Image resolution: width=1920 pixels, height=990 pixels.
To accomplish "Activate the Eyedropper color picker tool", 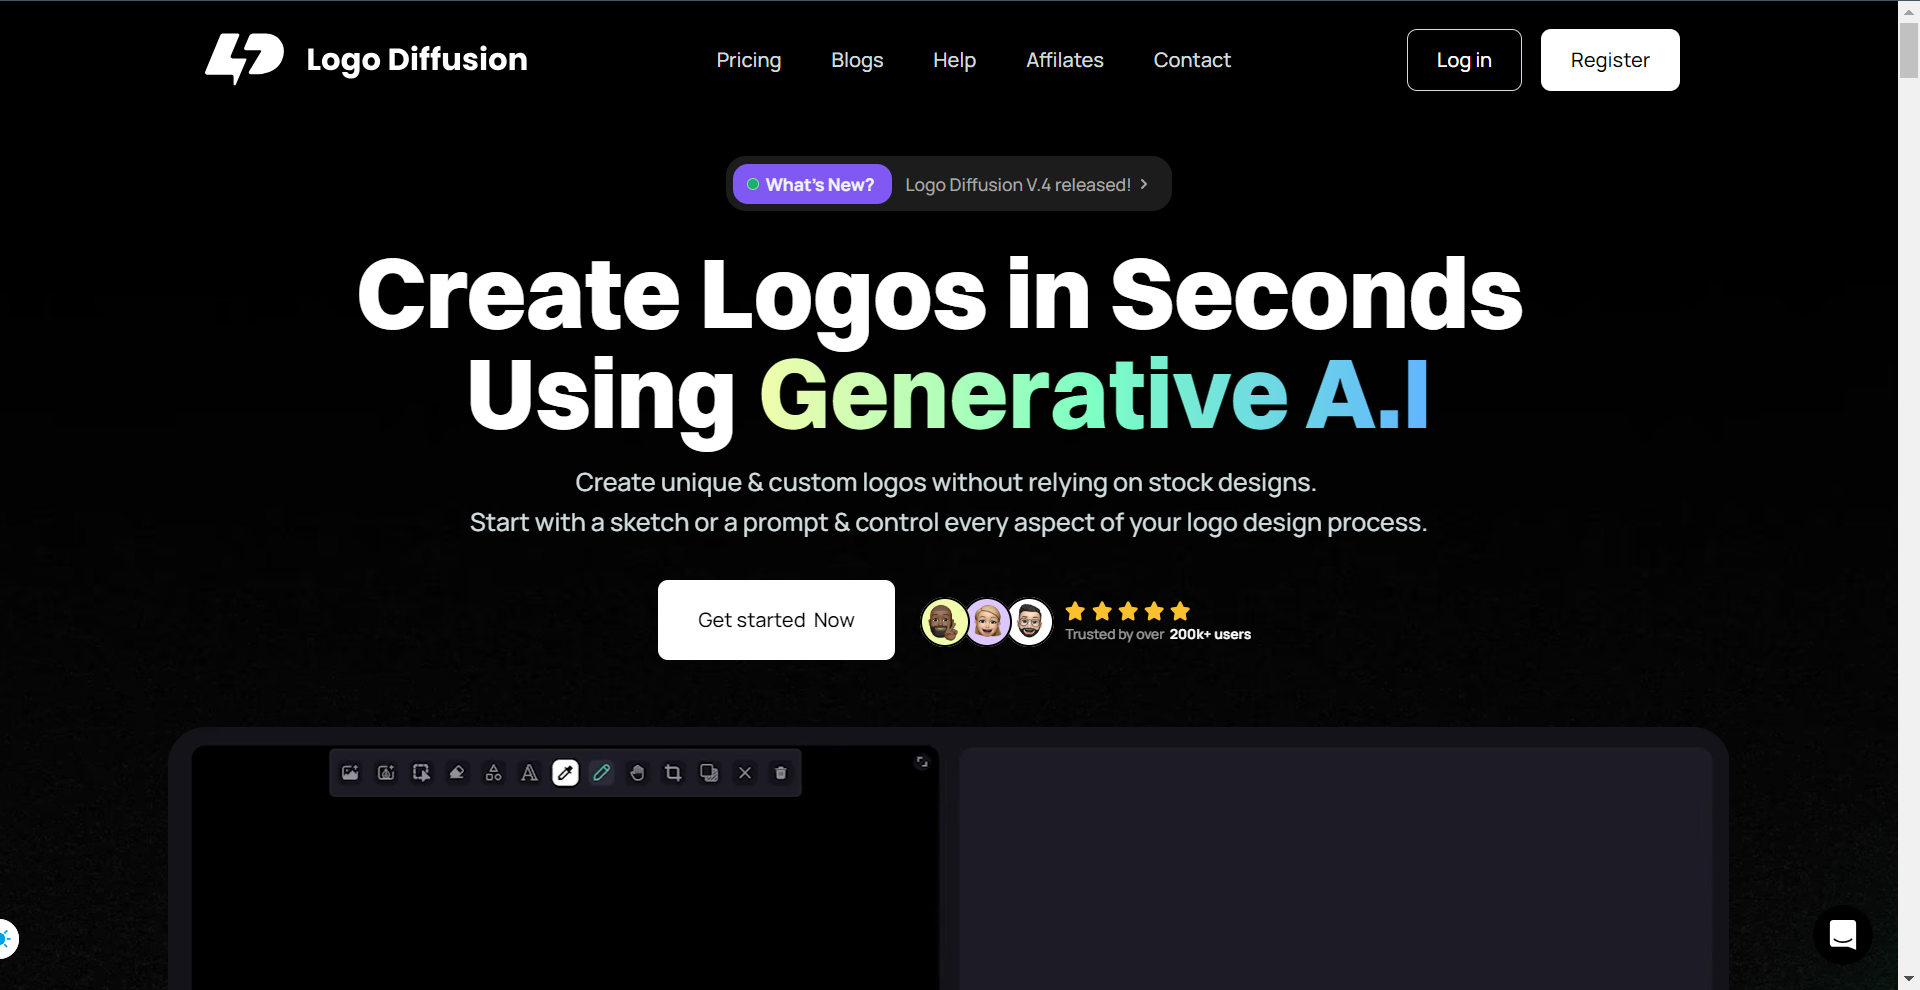I will click(x=565, y=773).
